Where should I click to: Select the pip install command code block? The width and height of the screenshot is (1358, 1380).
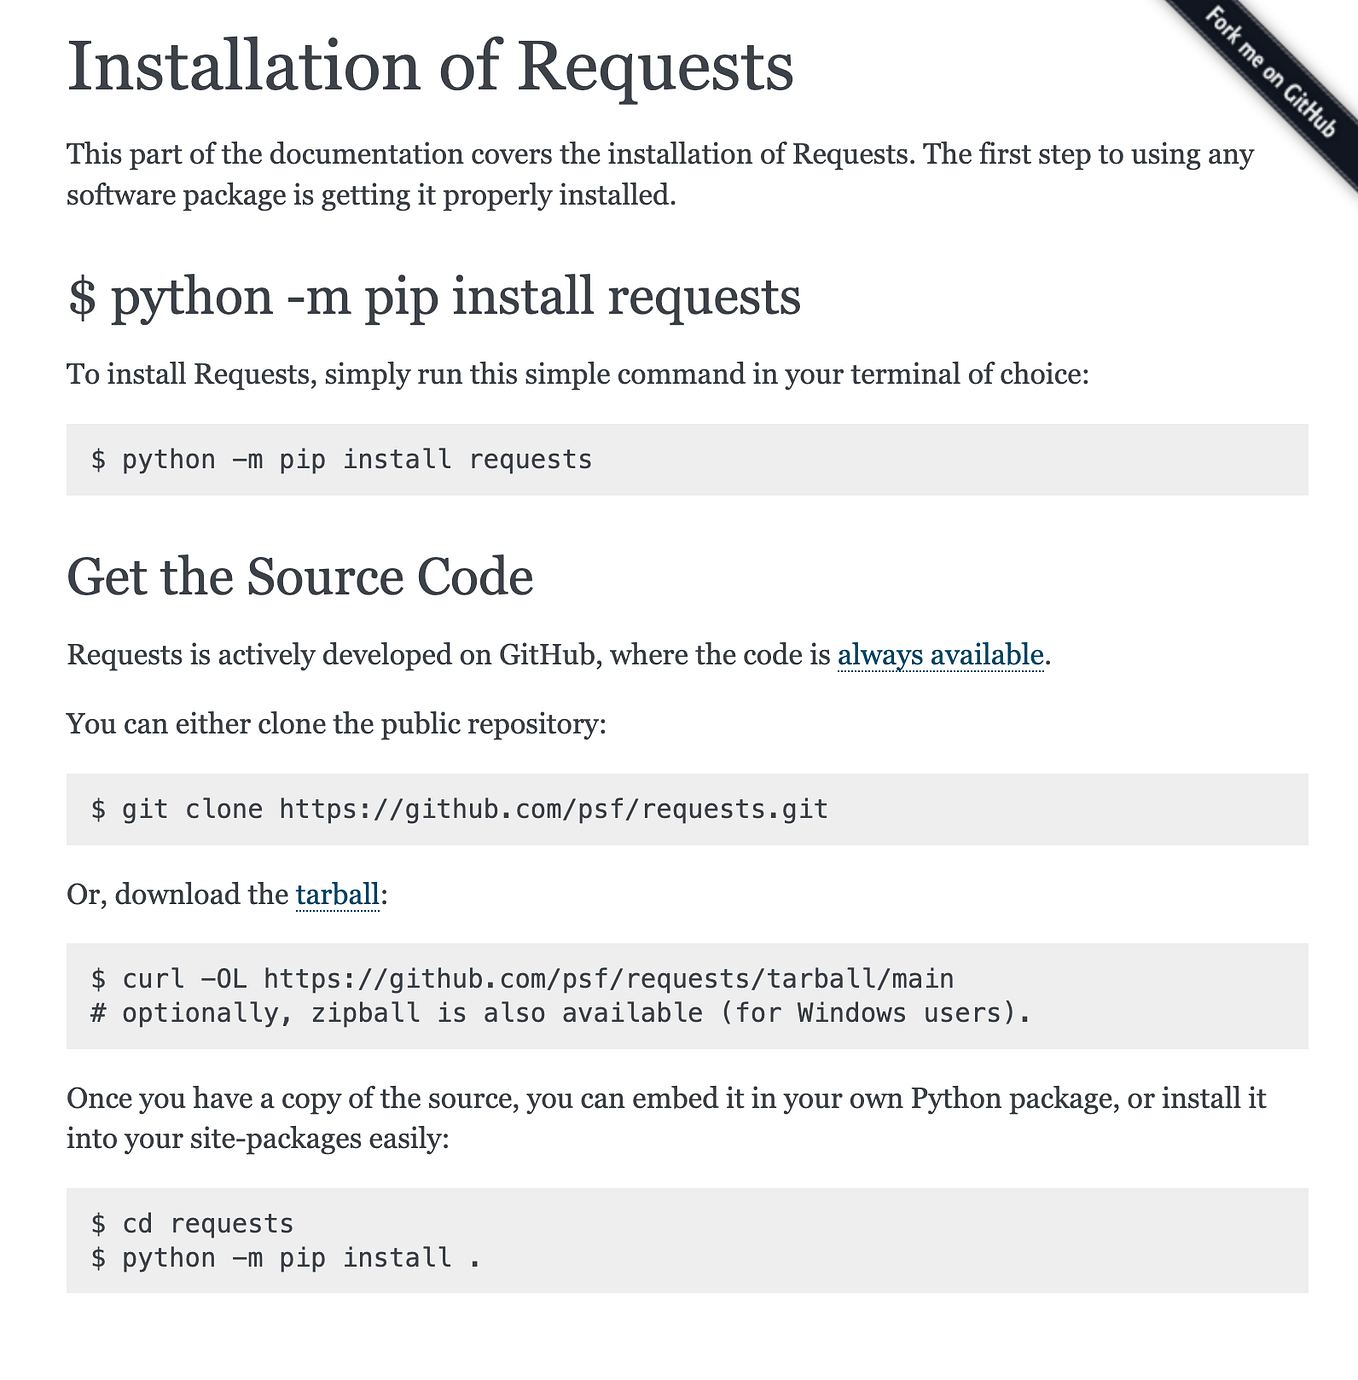342,458
